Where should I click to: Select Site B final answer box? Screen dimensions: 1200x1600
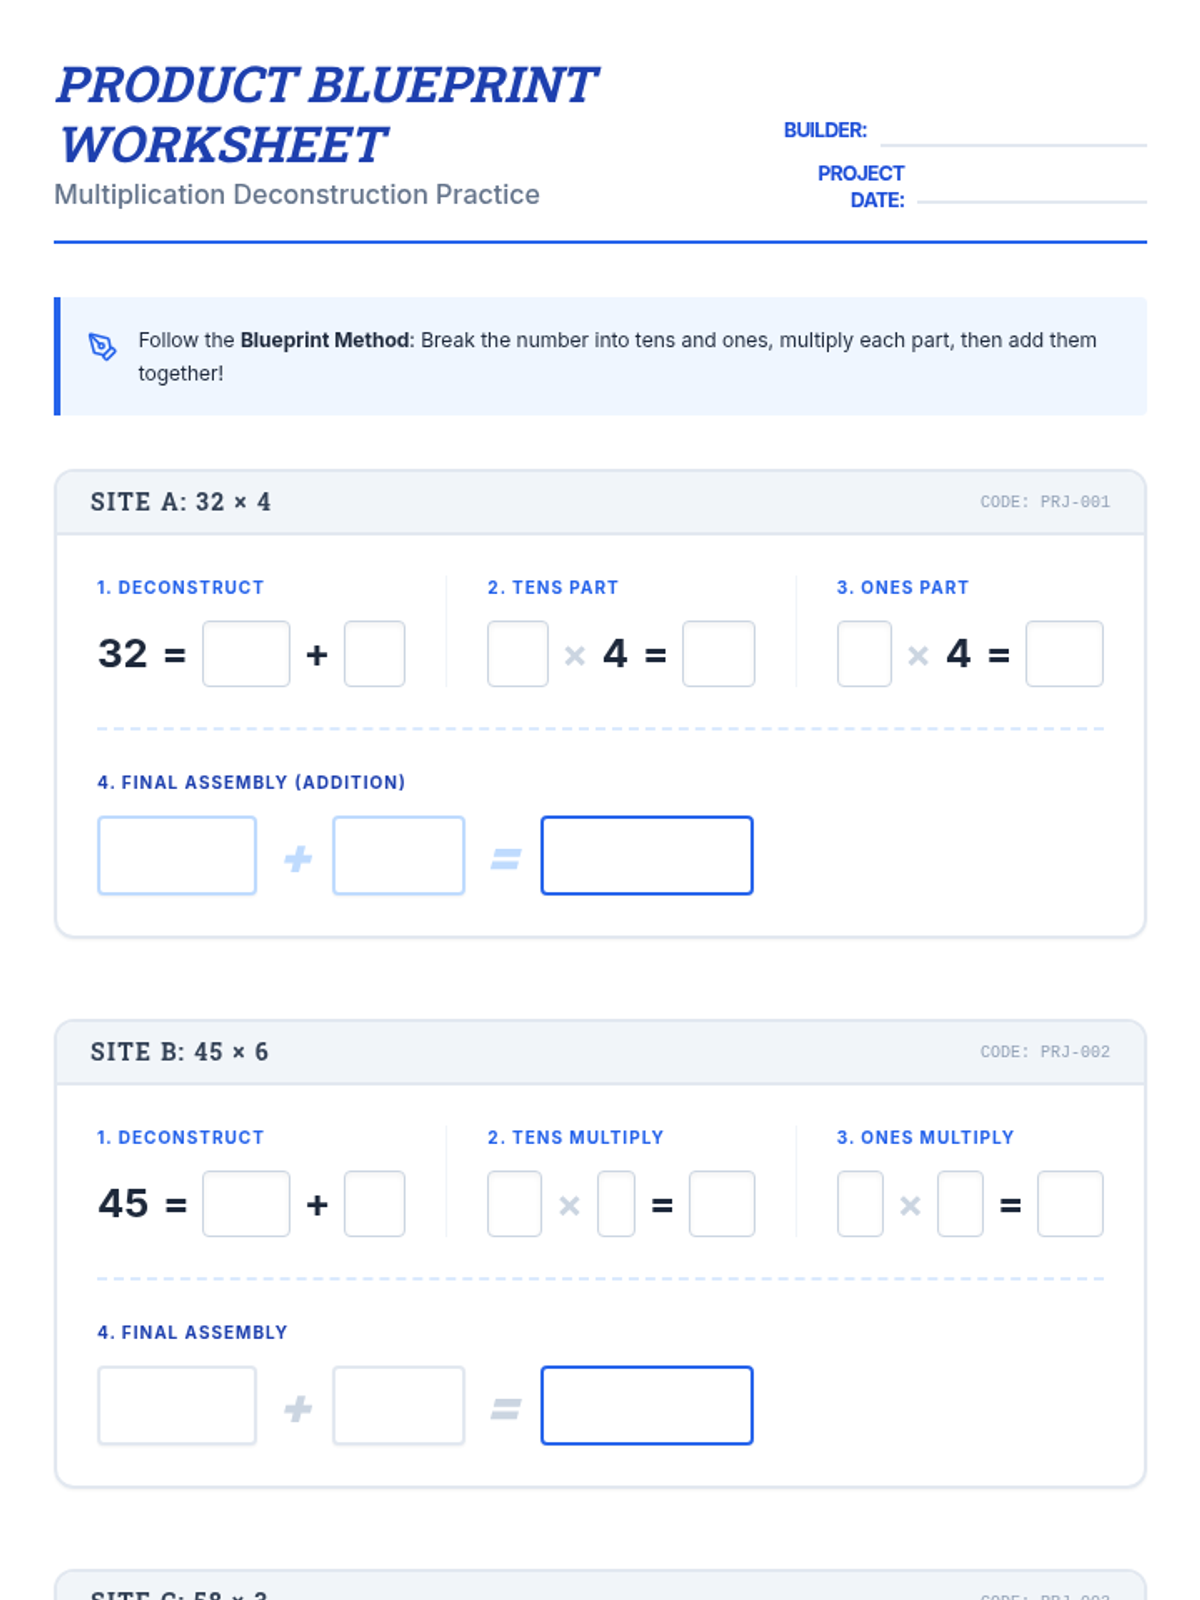[647, 1406]
